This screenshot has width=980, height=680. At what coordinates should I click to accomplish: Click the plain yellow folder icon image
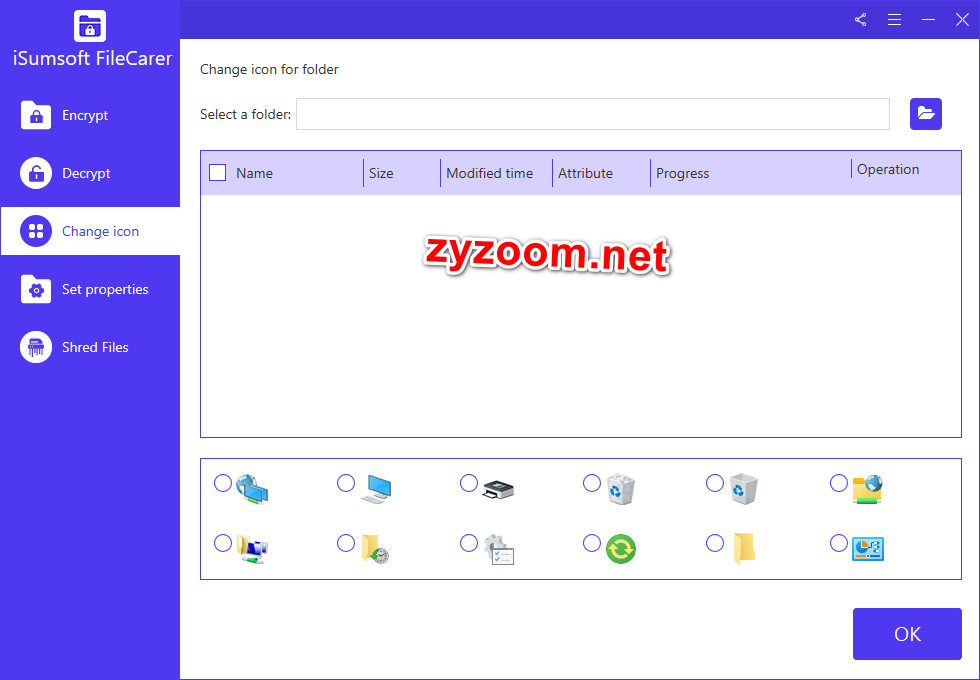(x=744, y=548)
